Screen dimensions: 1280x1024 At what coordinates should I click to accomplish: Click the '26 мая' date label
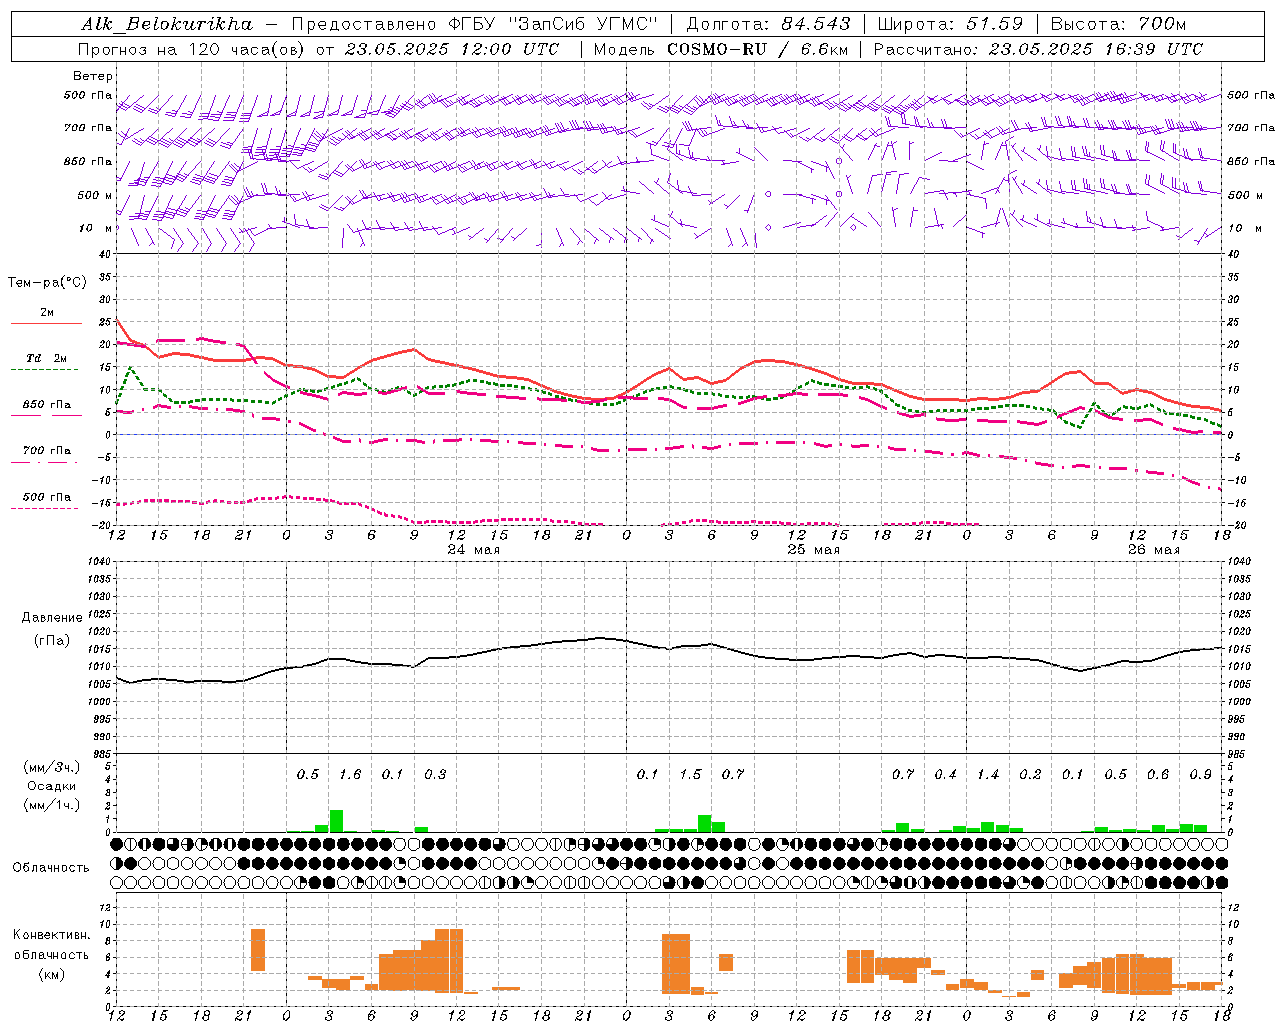click(1153, 550)
